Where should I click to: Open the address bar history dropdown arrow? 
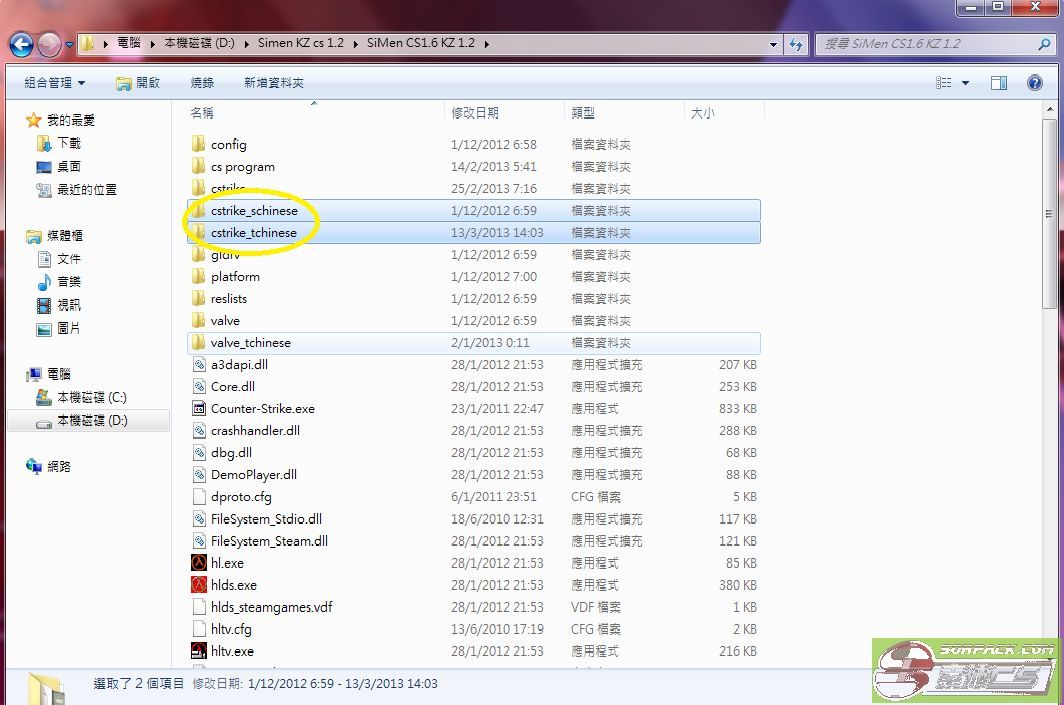point(772,44)
